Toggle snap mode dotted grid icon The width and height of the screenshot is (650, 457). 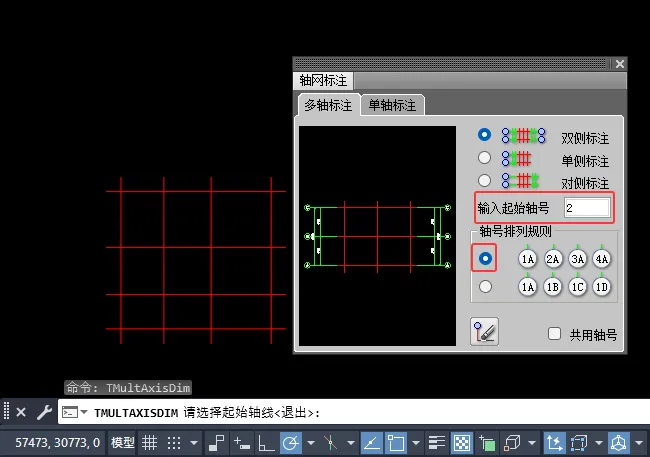pos(174,443)
